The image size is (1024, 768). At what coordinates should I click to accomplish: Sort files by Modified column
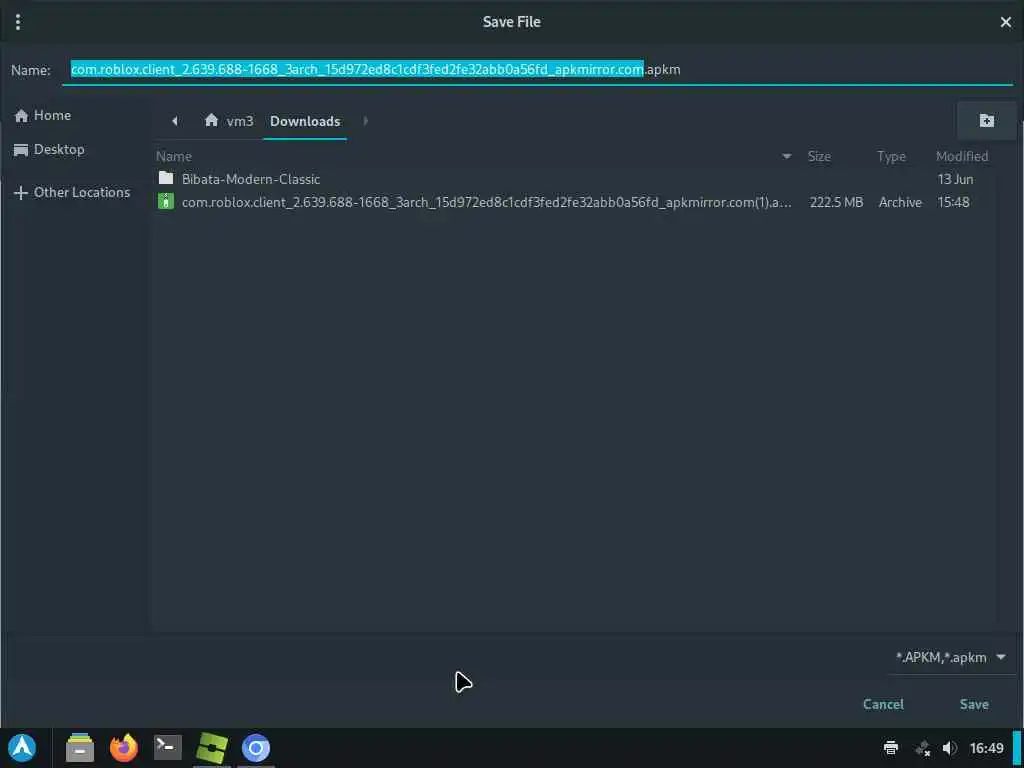(x=961, y=156)
